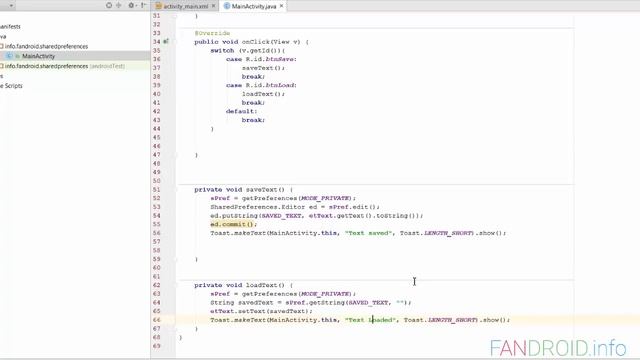Click the switch keyword on line 35

222,51
